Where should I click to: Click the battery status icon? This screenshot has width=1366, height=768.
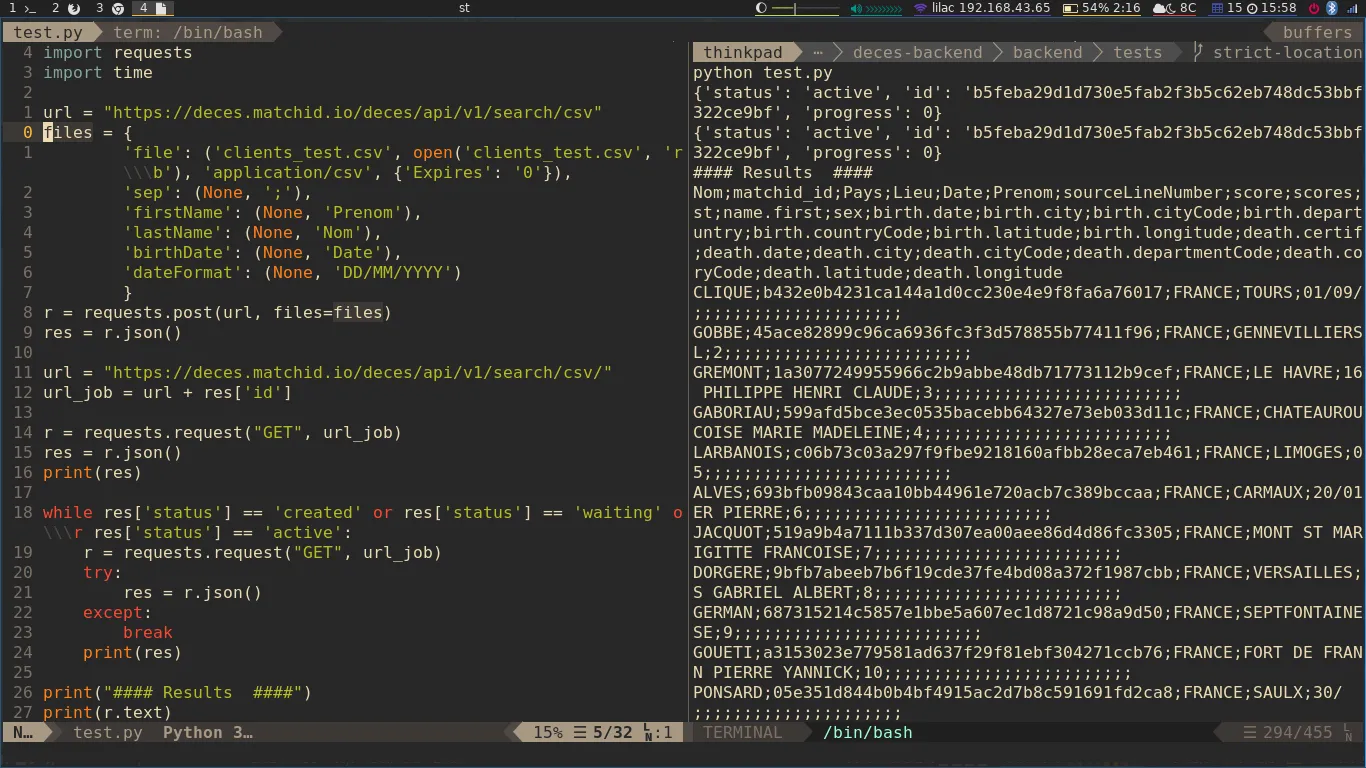(x=1070, y=8)
